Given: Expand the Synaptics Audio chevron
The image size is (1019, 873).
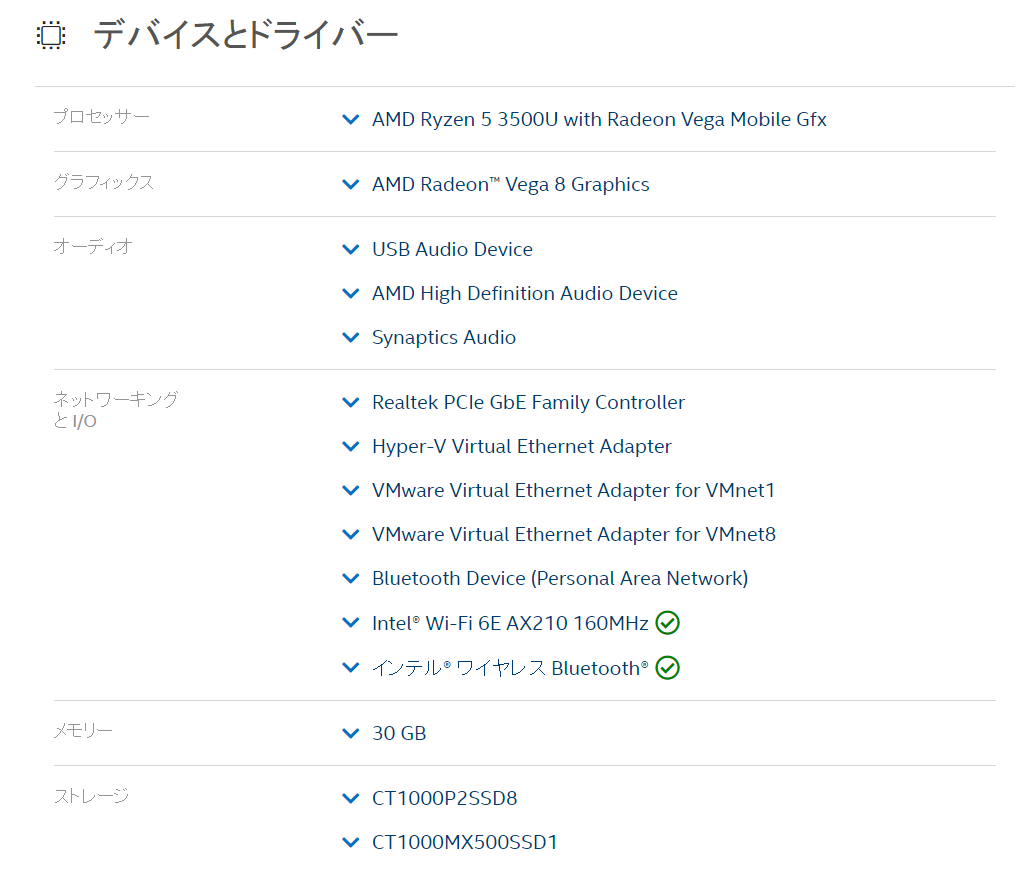Looking at the screenshot, I should (x=350, y=338).
